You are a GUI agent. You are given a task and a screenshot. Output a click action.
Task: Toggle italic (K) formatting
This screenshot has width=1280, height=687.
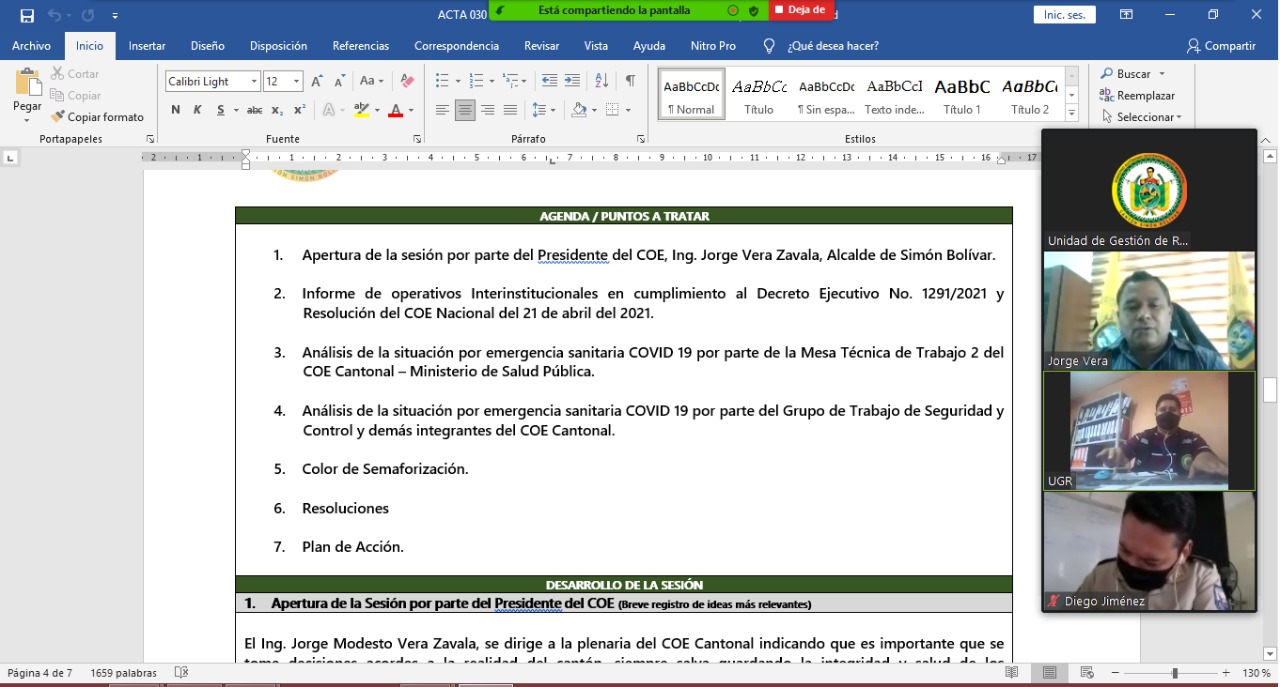click(197, 110)
